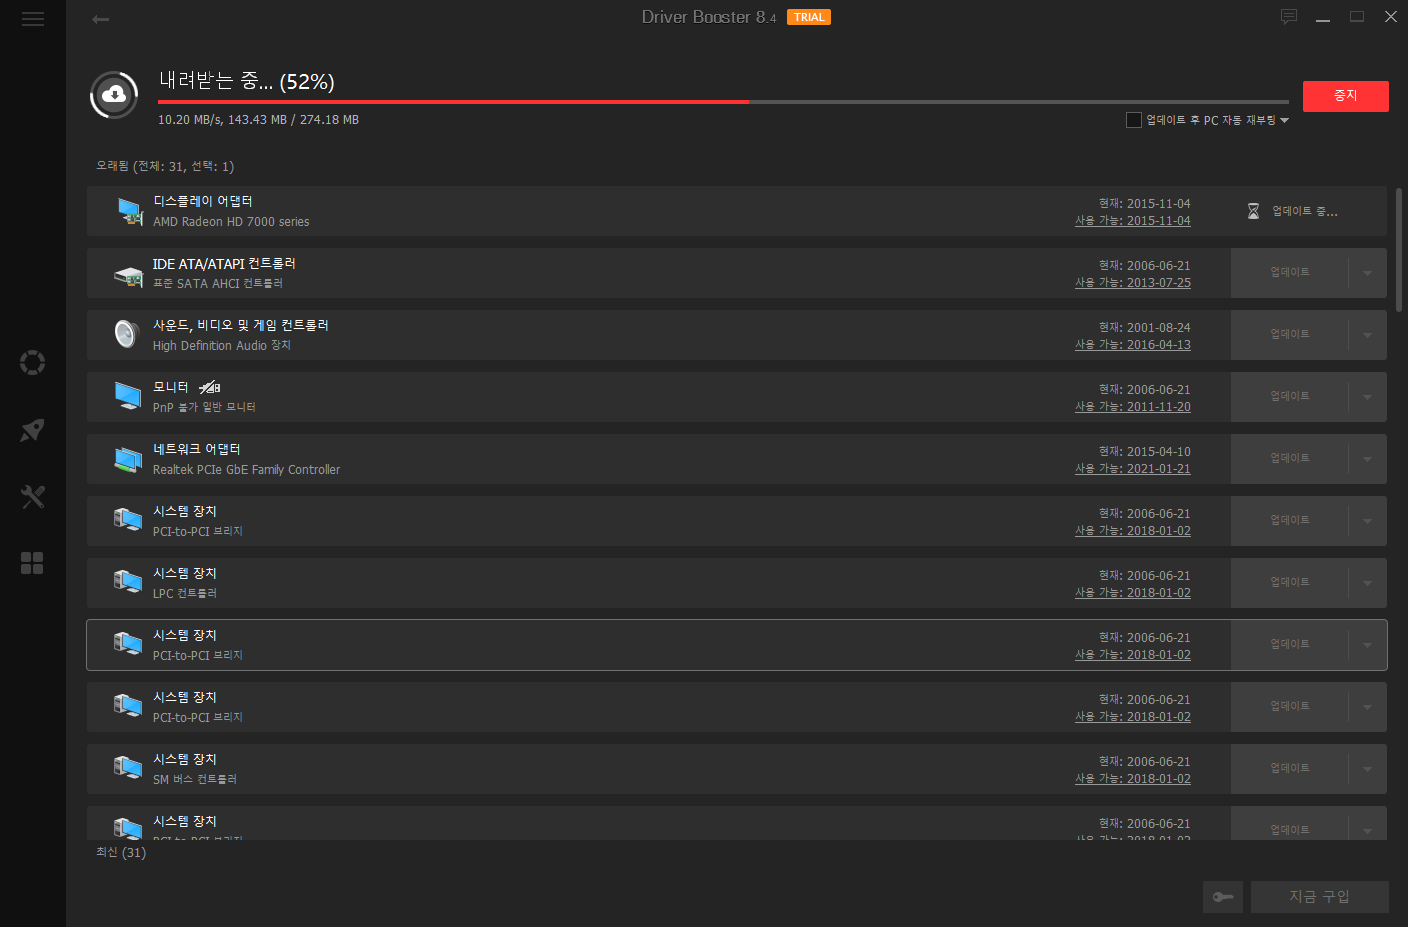Click the Realtek network adapter icon
1408x927 pixels.
(128, 459)
